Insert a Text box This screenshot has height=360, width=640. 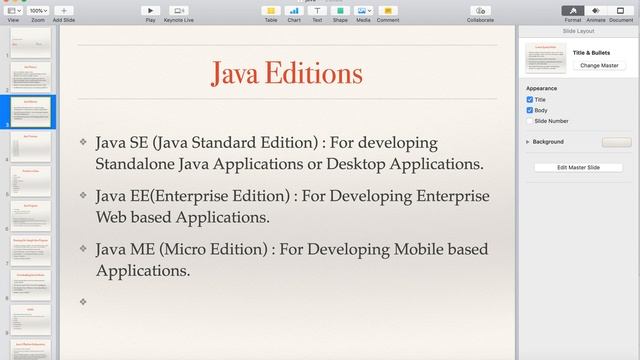point(317,11)
